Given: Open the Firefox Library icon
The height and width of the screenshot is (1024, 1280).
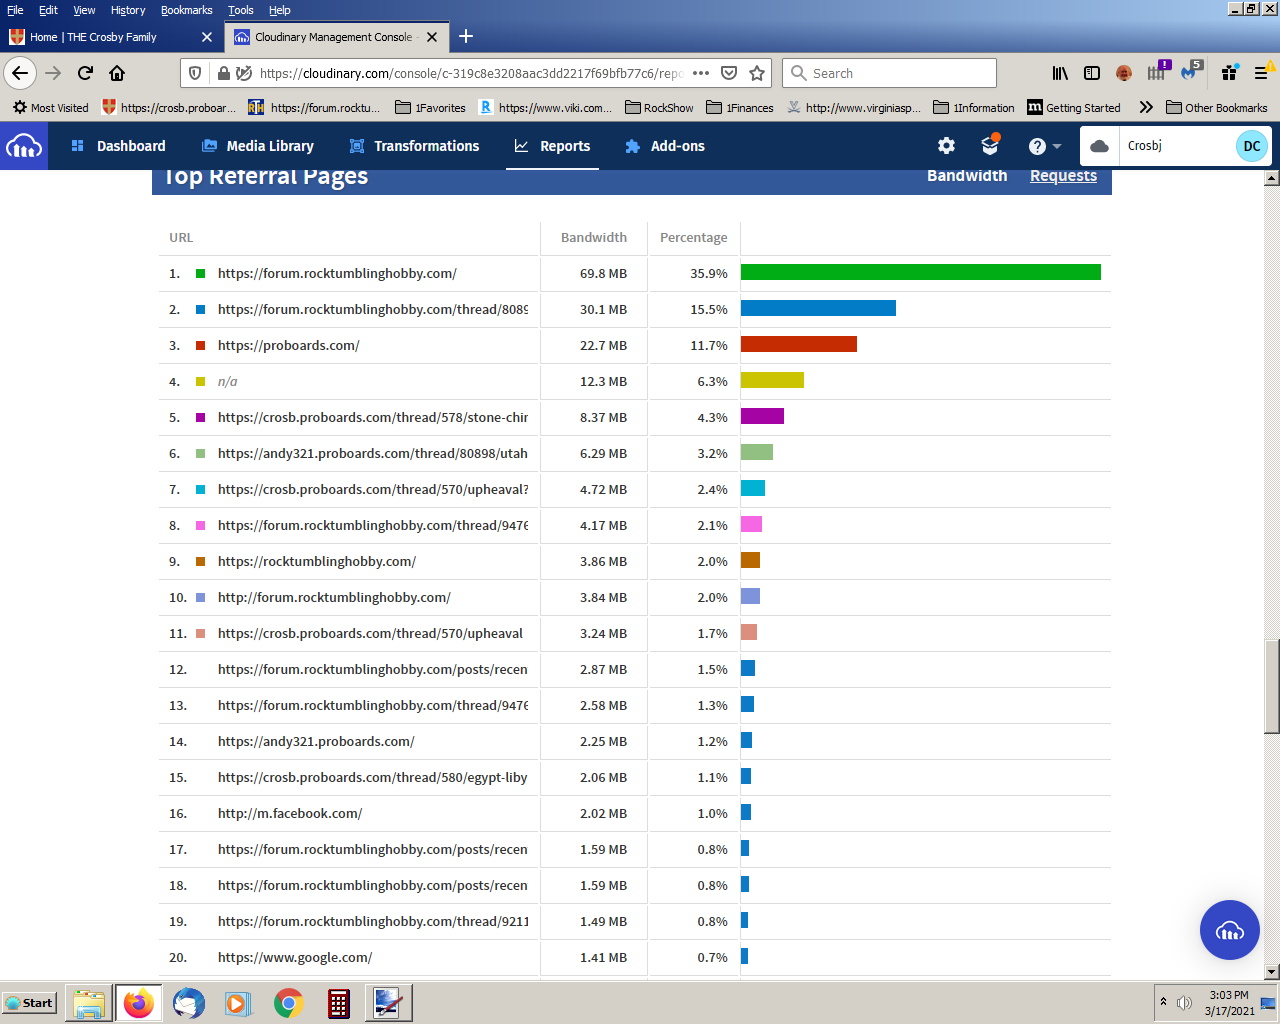Looking at the screenshot, I should (x=1060, y=73).
